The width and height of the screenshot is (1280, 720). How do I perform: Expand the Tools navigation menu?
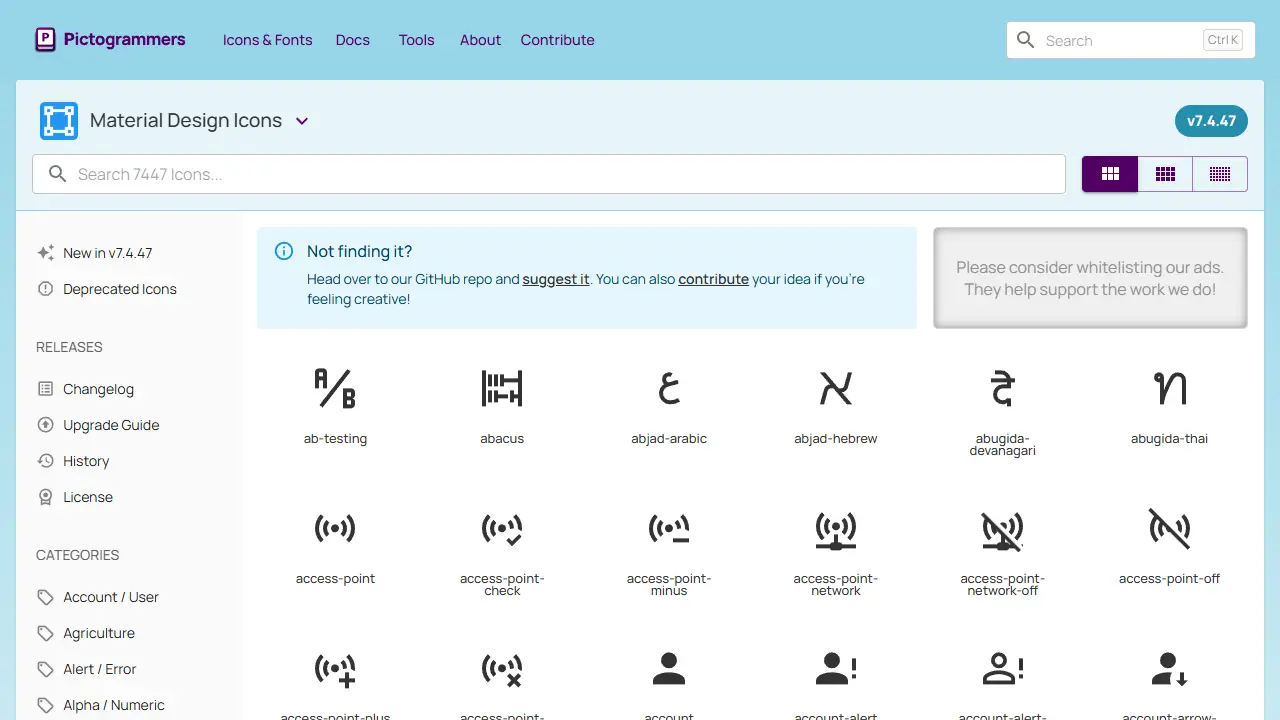(x=416, y=40)
